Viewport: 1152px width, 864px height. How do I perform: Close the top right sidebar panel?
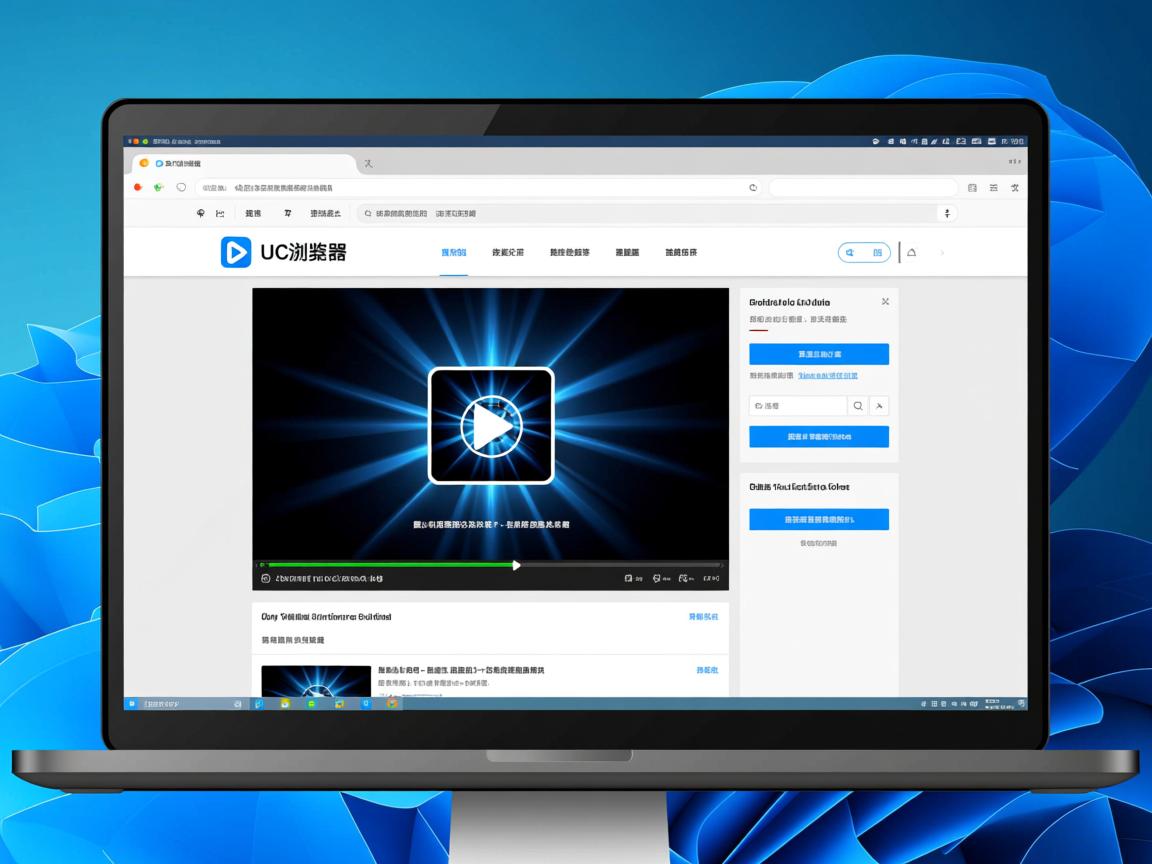click(x=885, y=301)
